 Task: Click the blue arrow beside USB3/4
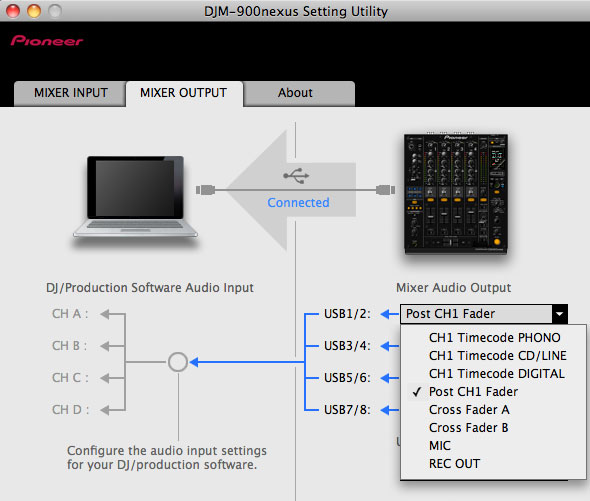[x=389, y=346]
